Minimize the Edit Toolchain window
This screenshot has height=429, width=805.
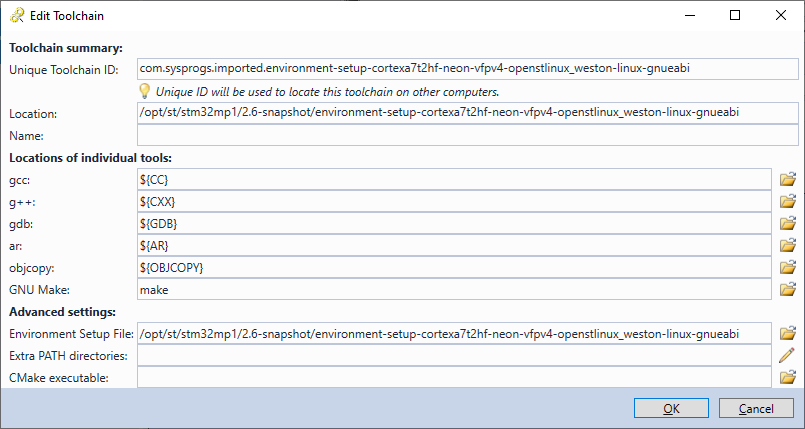(x=689, y=15)
